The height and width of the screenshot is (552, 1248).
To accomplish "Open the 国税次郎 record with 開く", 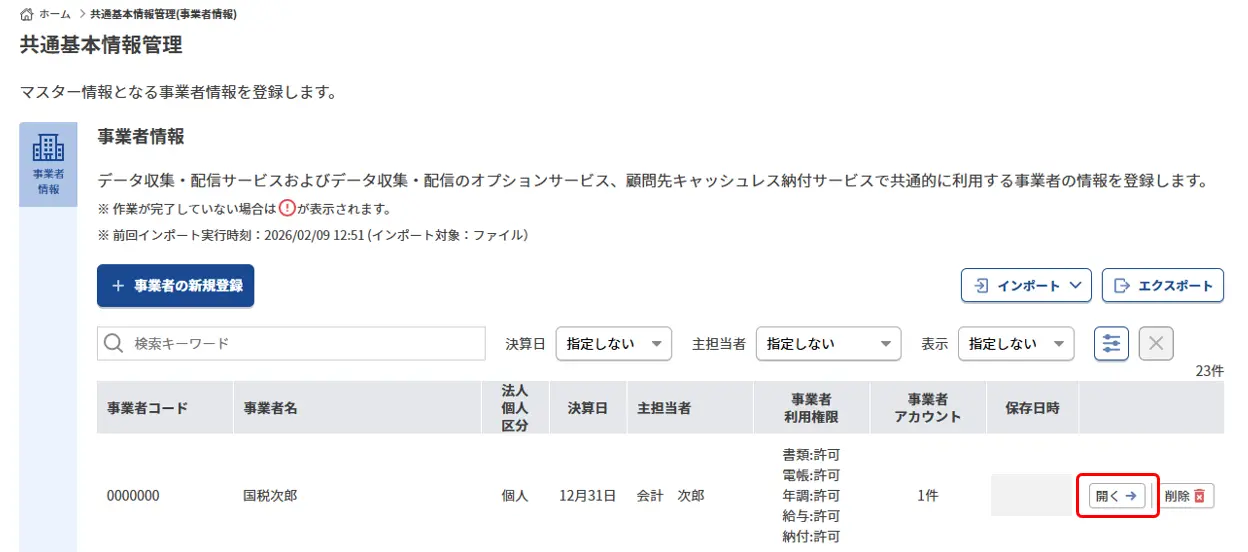I will pyautogui.click(x=1117, y=496).
